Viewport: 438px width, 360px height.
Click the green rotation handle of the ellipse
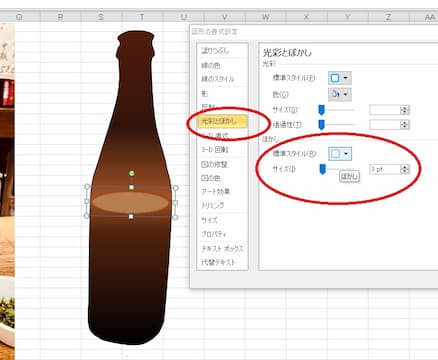[x=132, y=173]
